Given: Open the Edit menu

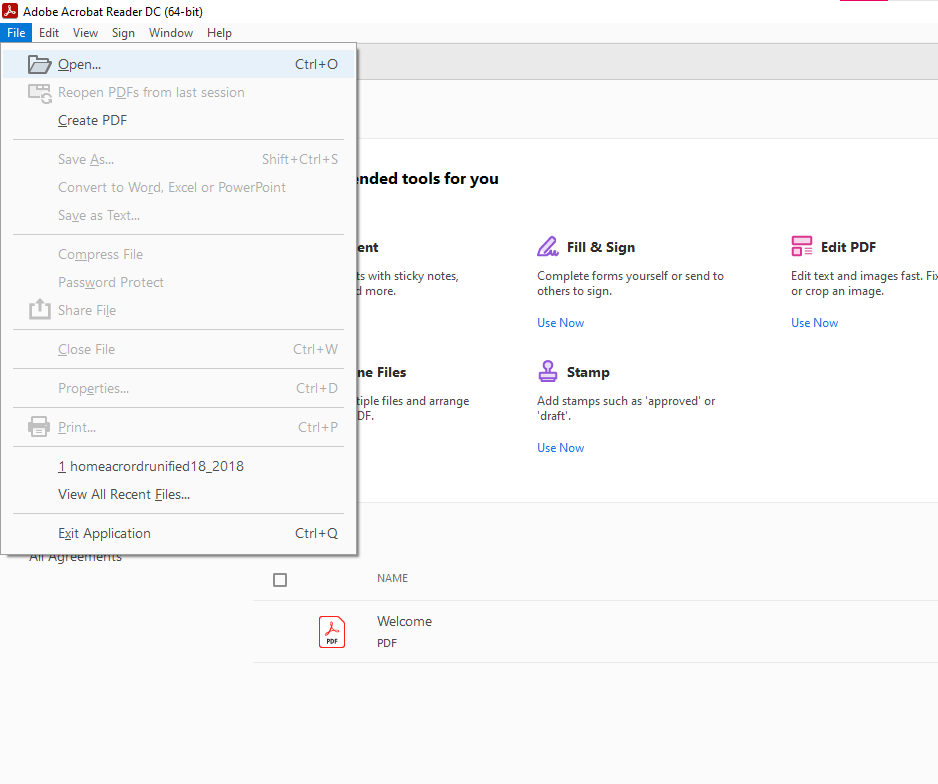Looking at the screenshot, I should pos(49,32).
